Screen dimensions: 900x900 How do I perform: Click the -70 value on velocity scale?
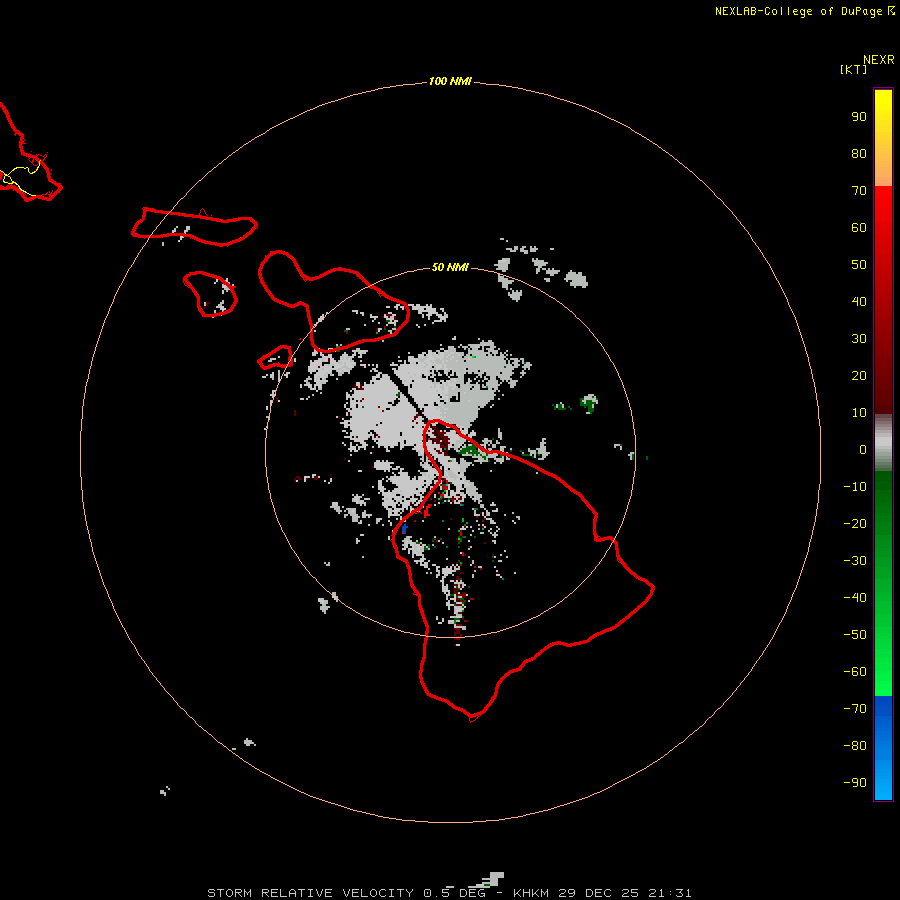pos(855,709)
